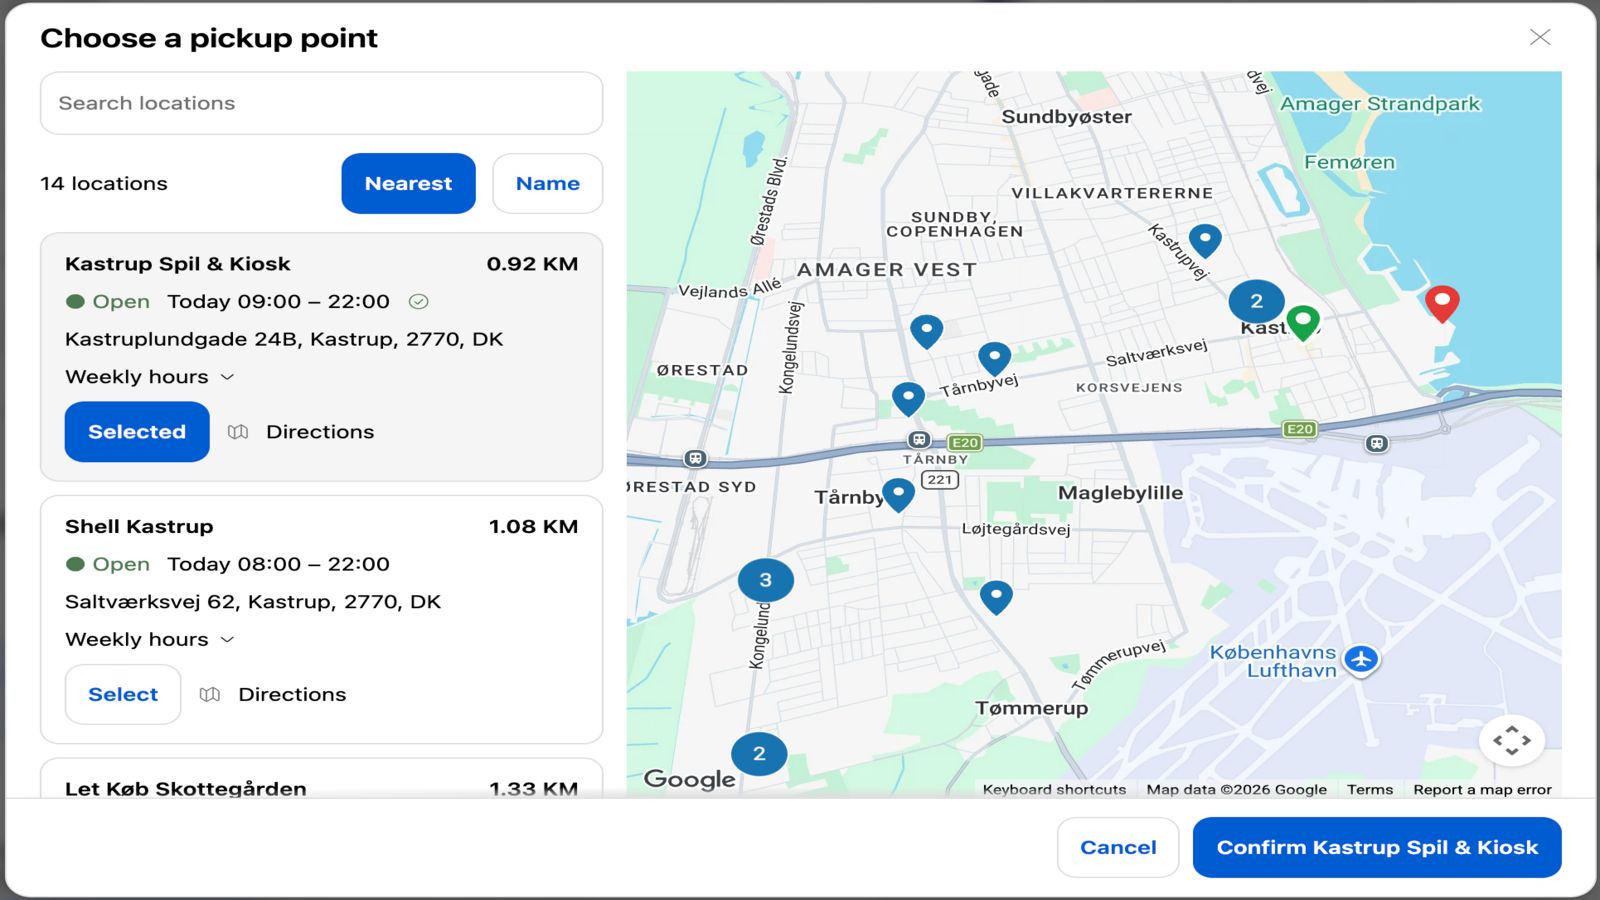Screen dimensions: 1600x900
Task: Click the blue pin near Kastrupvej
Action: (1205, 241)
